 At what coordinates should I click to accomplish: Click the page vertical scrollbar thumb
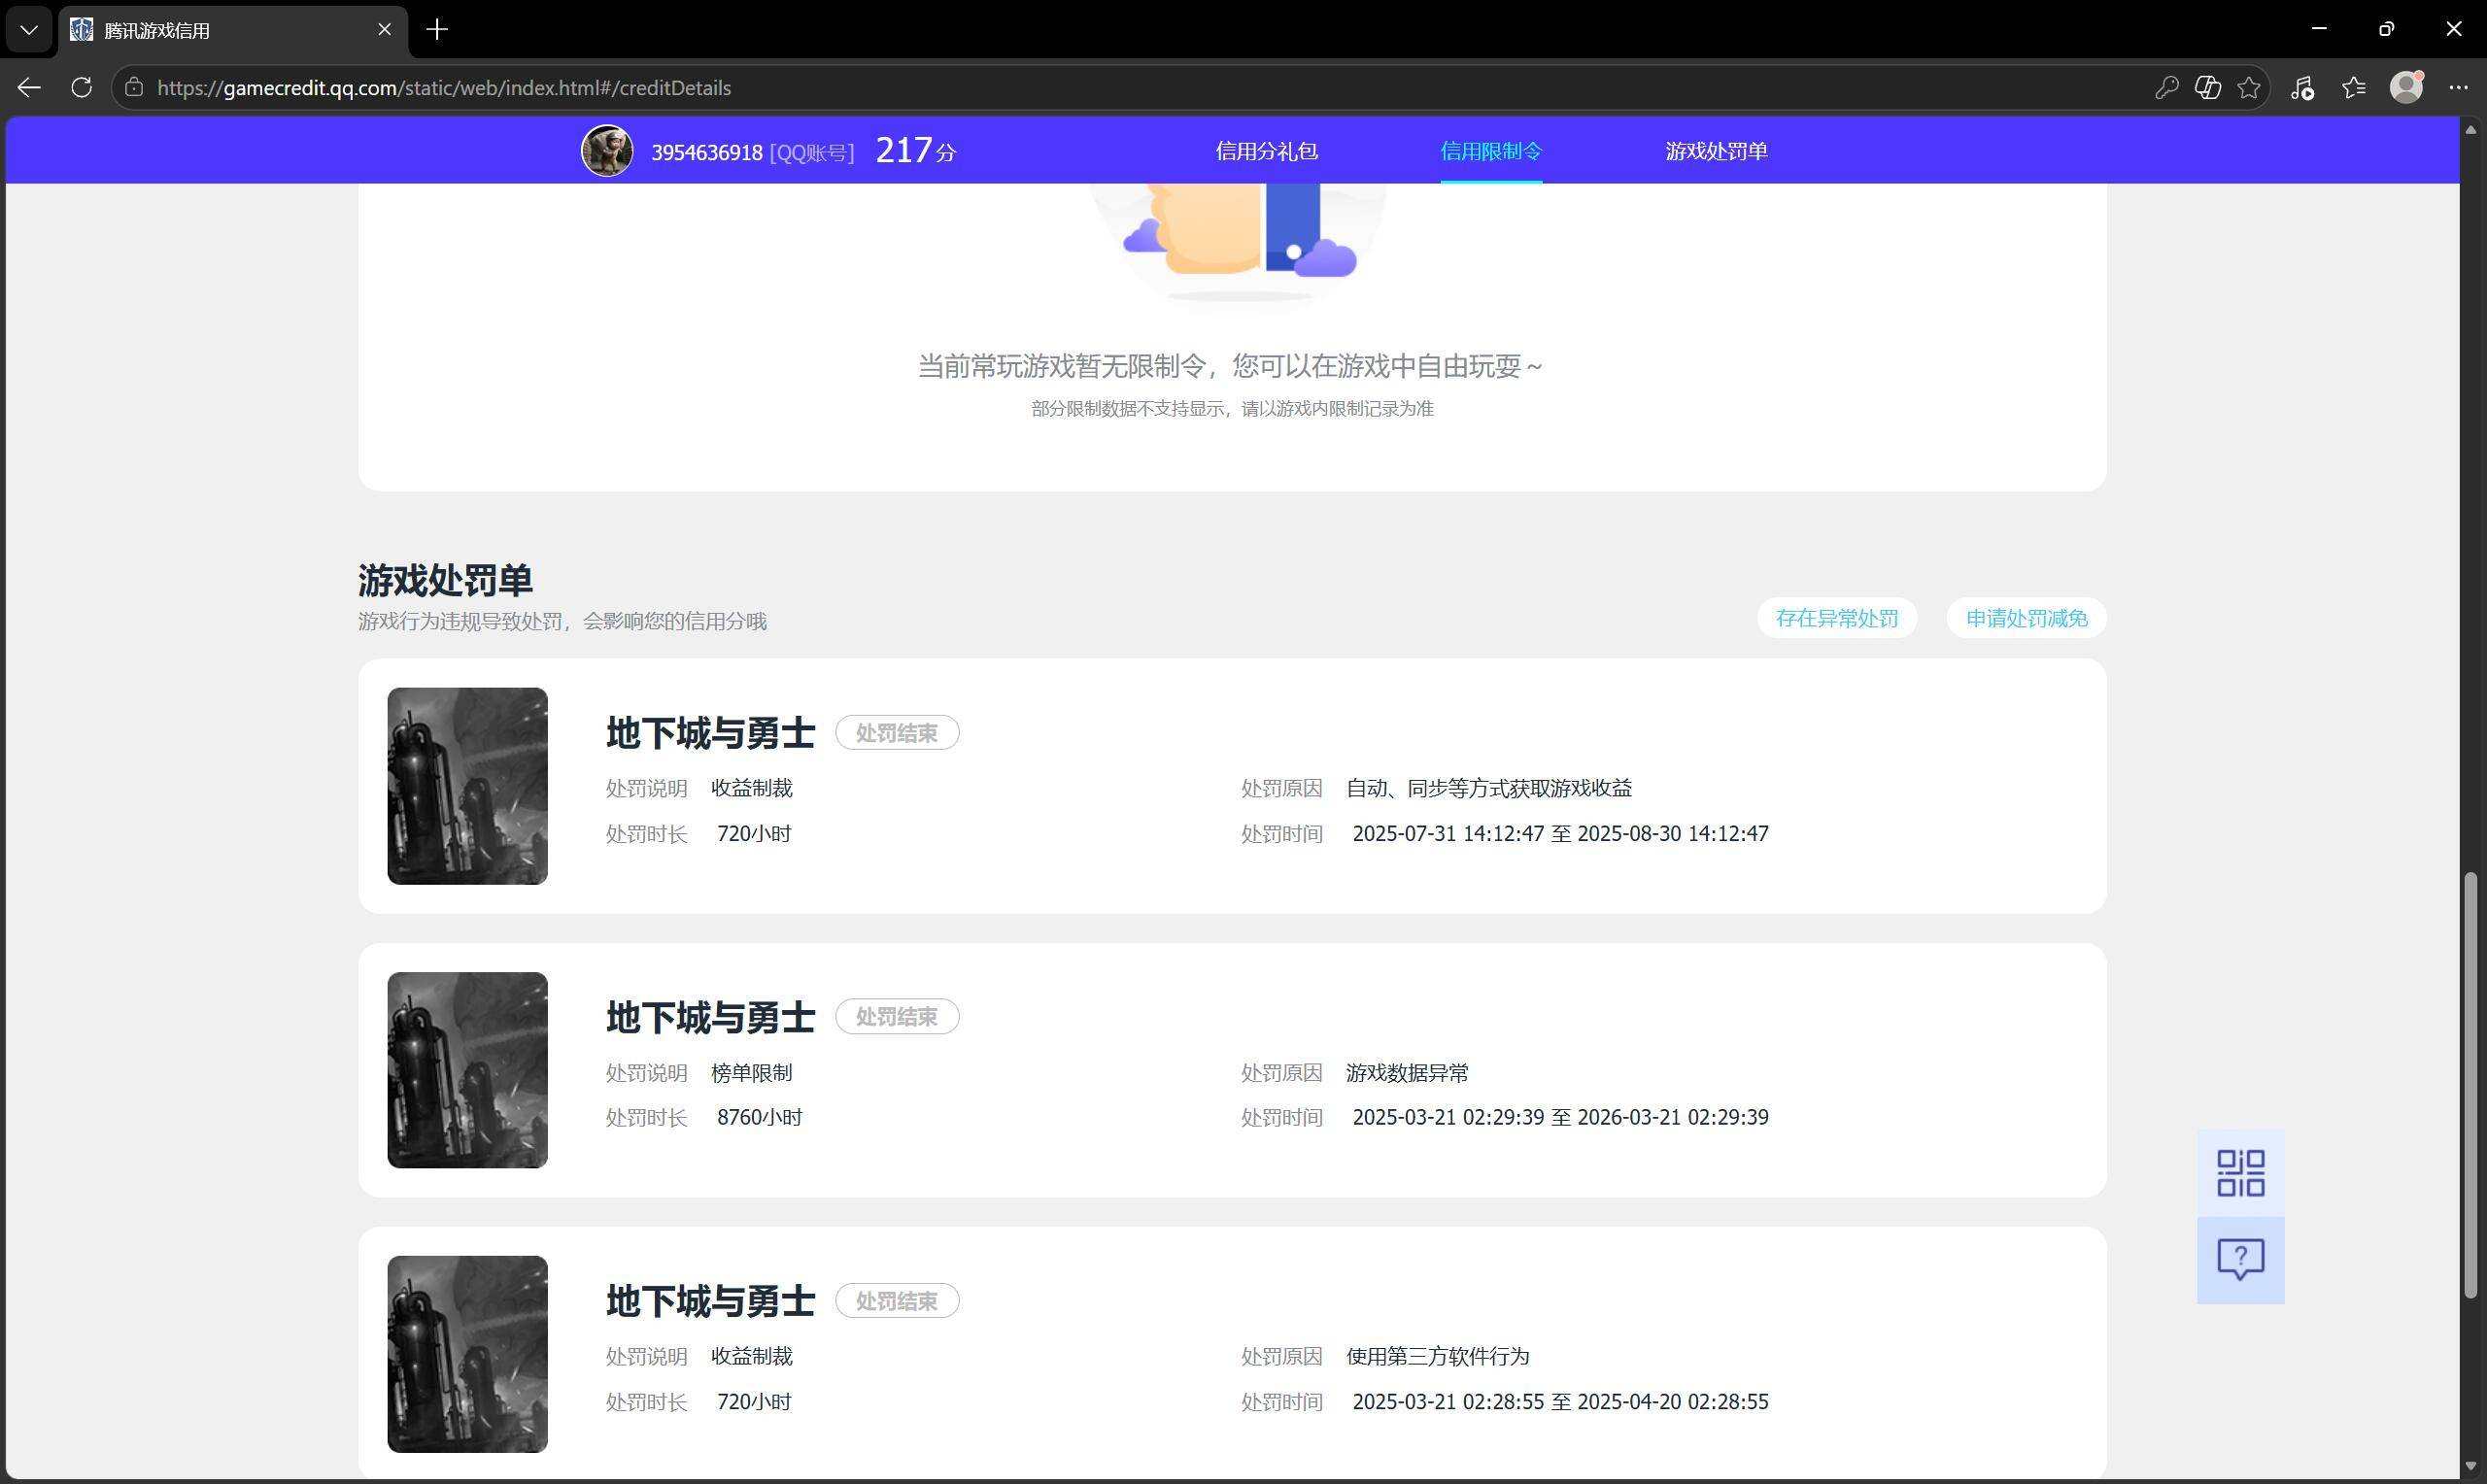pos(2471,1085)
